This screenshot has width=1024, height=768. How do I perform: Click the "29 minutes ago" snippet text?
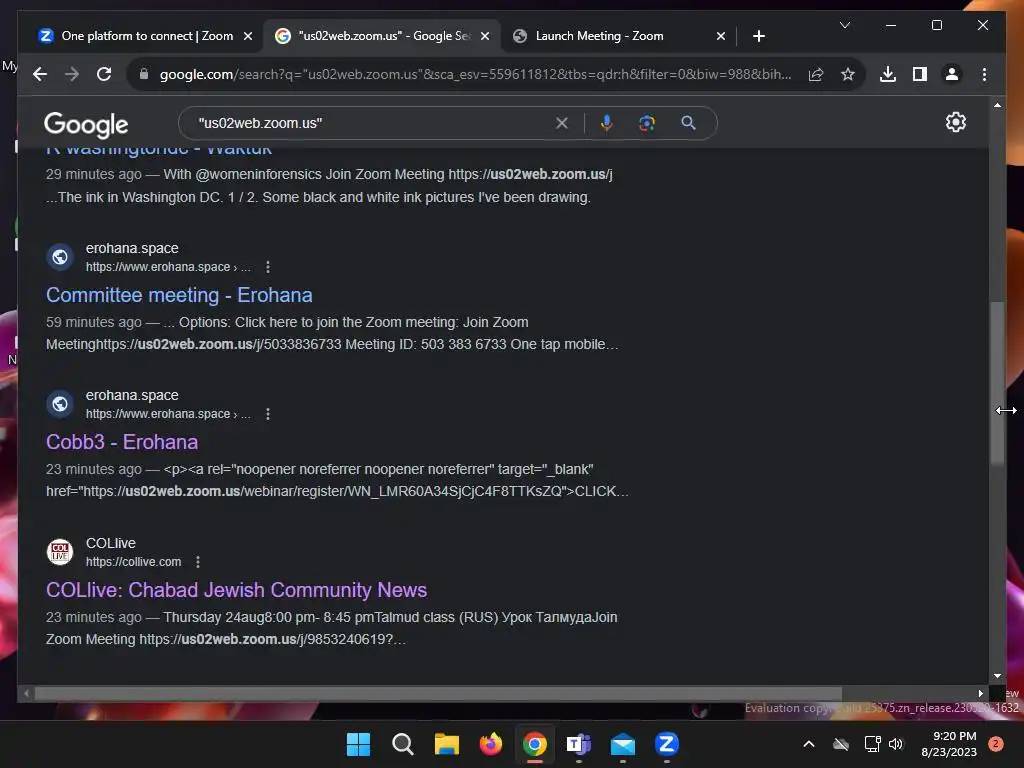click(x=93, y=174)
